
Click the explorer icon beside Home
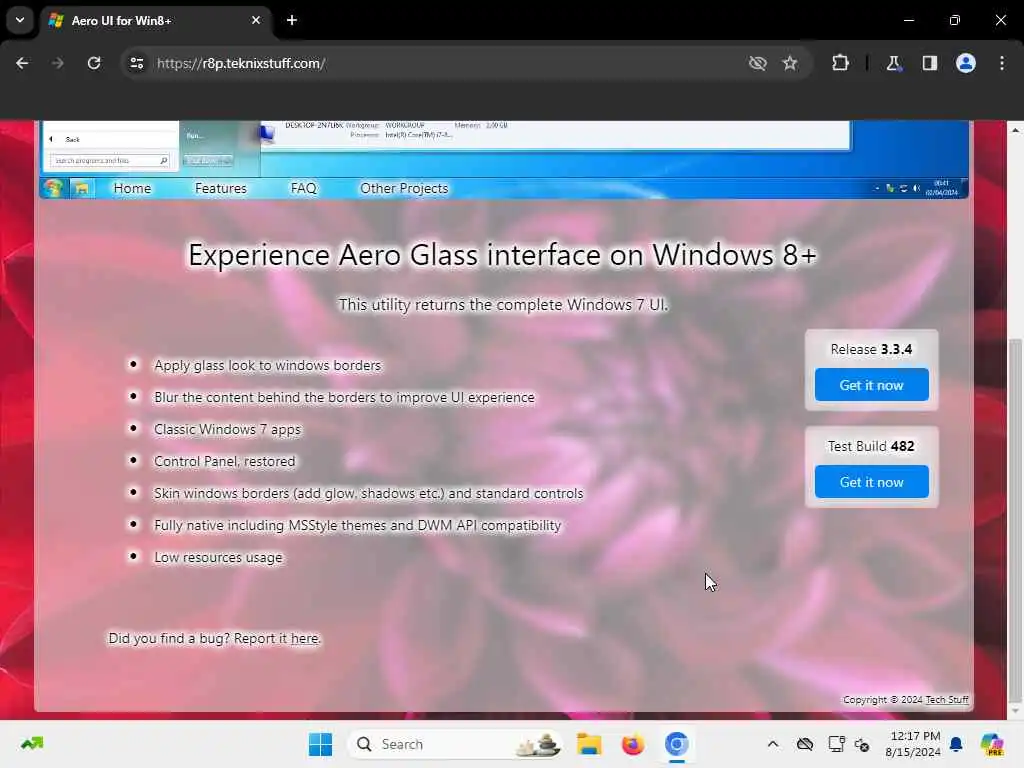82,189
